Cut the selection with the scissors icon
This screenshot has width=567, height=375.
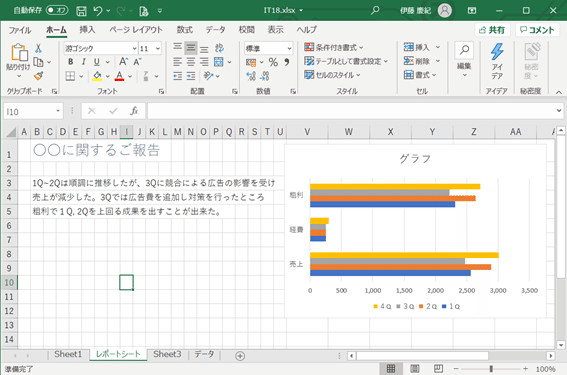coord(38,48)
